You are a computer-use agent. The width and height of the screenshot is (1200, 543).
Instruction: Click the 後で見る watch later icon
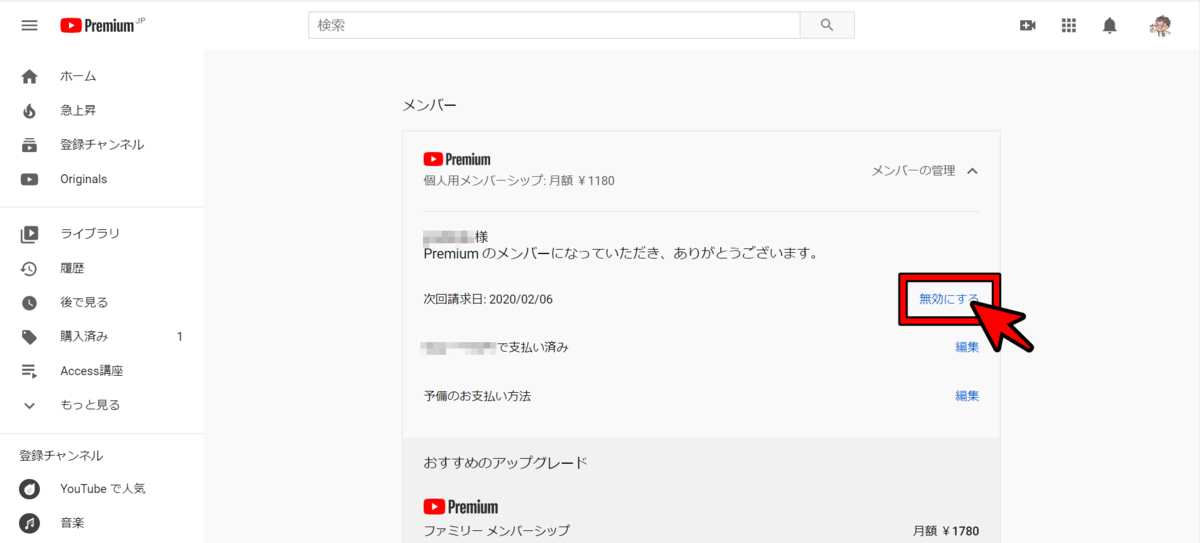[29, 302]
